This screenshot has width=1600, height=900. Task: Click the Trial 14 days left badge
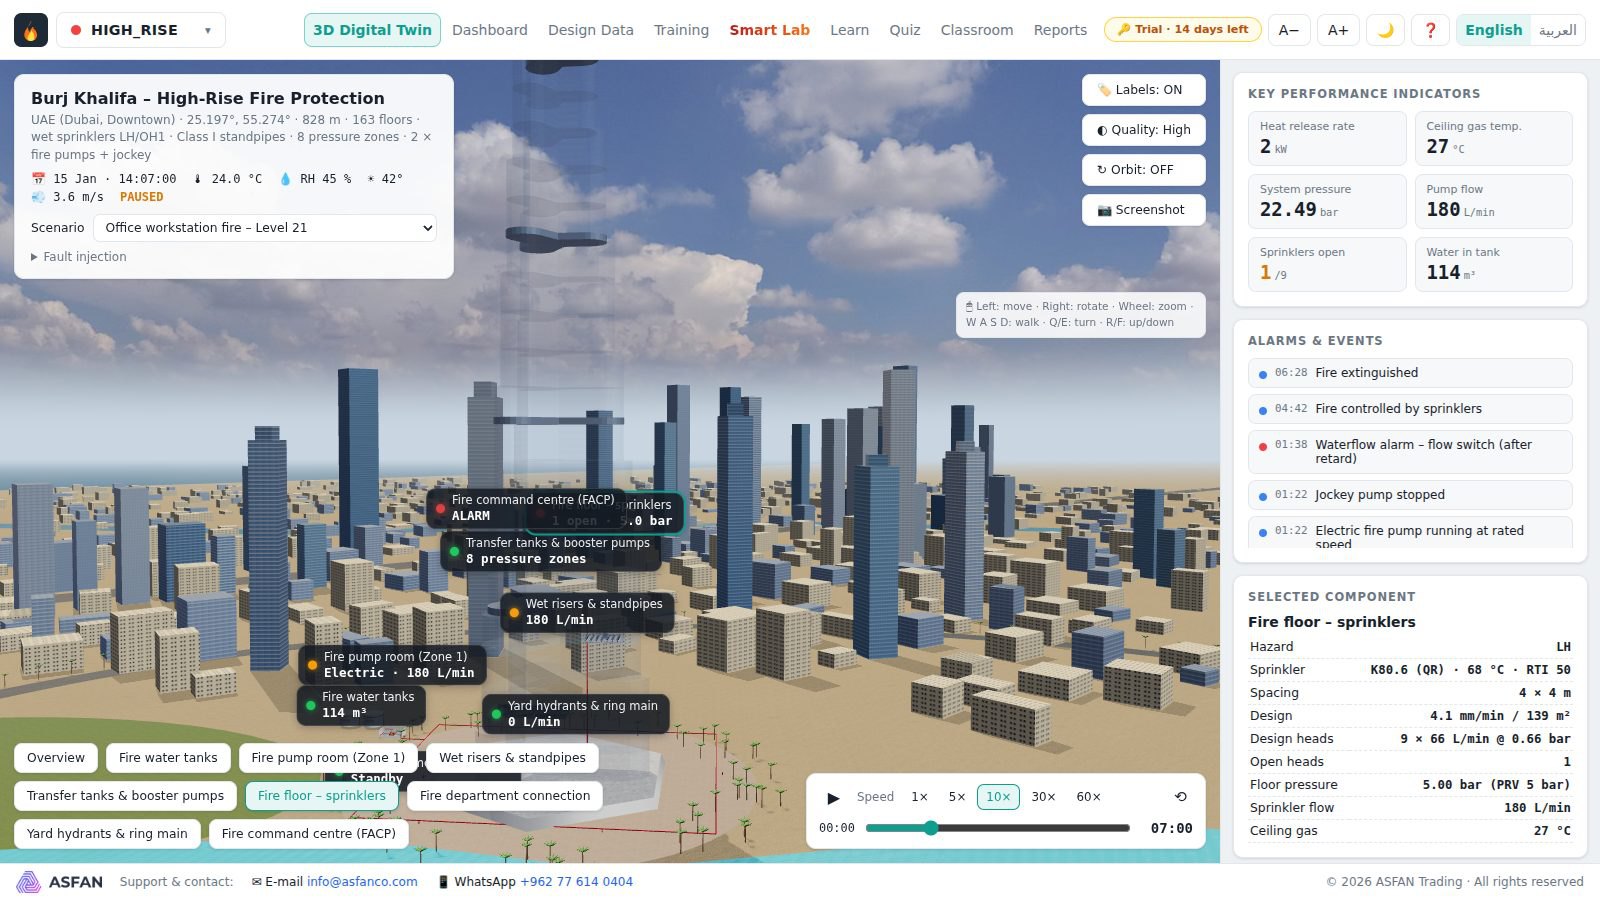[1182, 30]
